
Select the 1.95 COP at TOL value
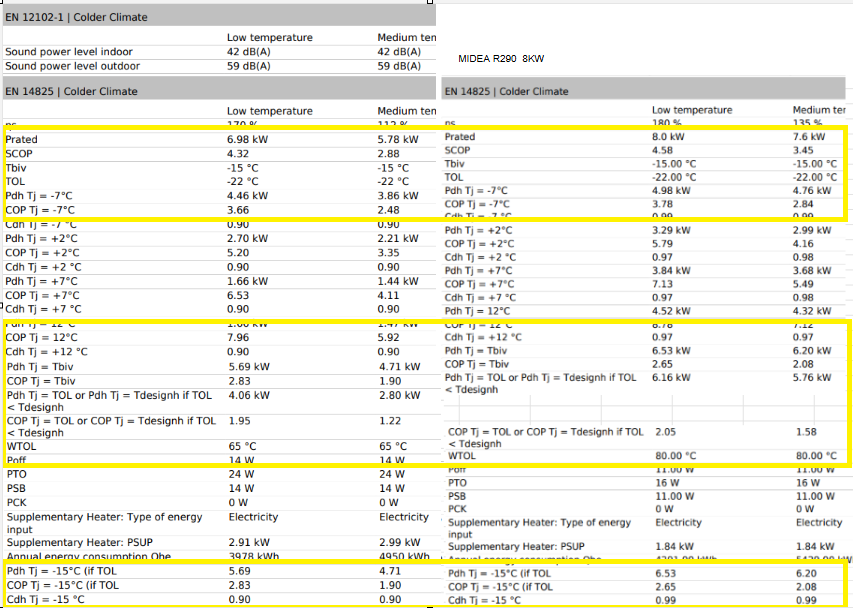[238, 421]
